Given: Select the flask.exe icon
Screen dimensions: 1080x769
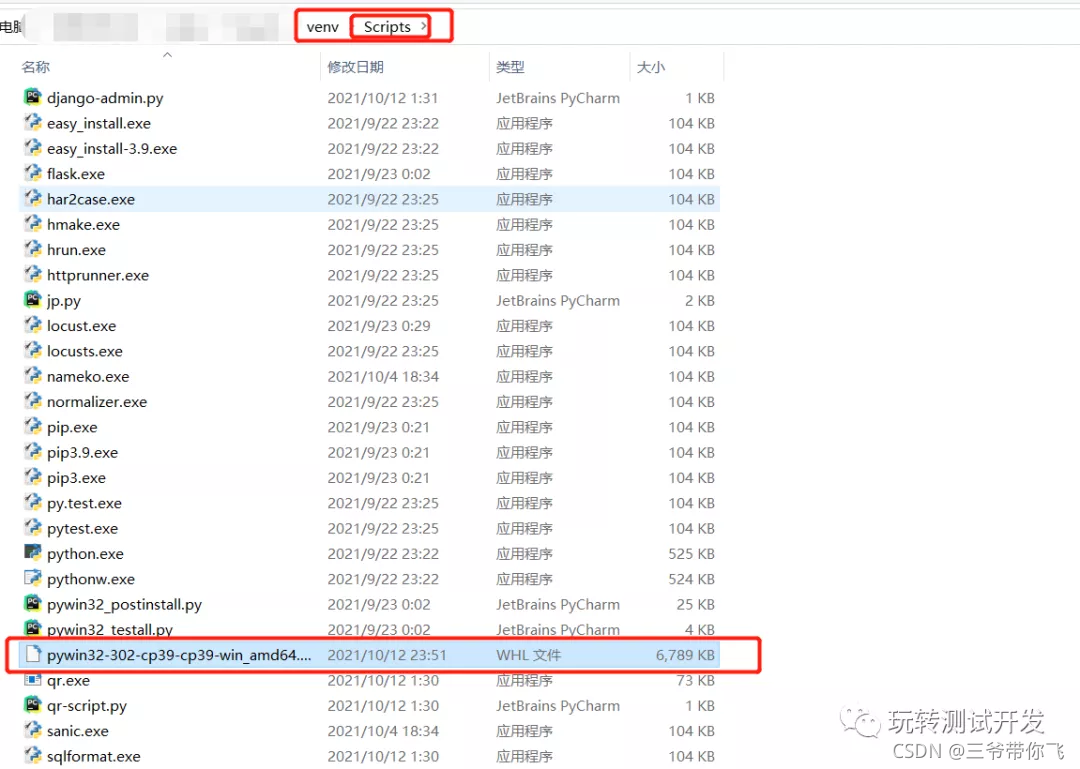Looking at the screenshot, I should pyautogui.click(x=32, y=173).
